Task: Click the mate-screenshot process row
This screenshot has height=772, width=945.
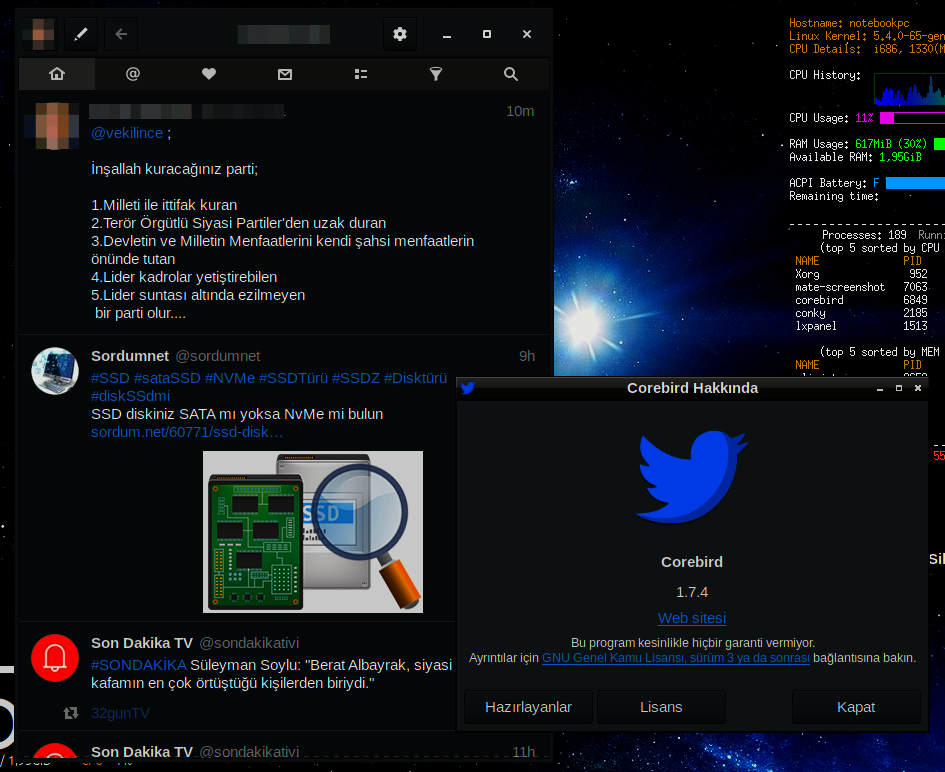Action: click(861, 287)
